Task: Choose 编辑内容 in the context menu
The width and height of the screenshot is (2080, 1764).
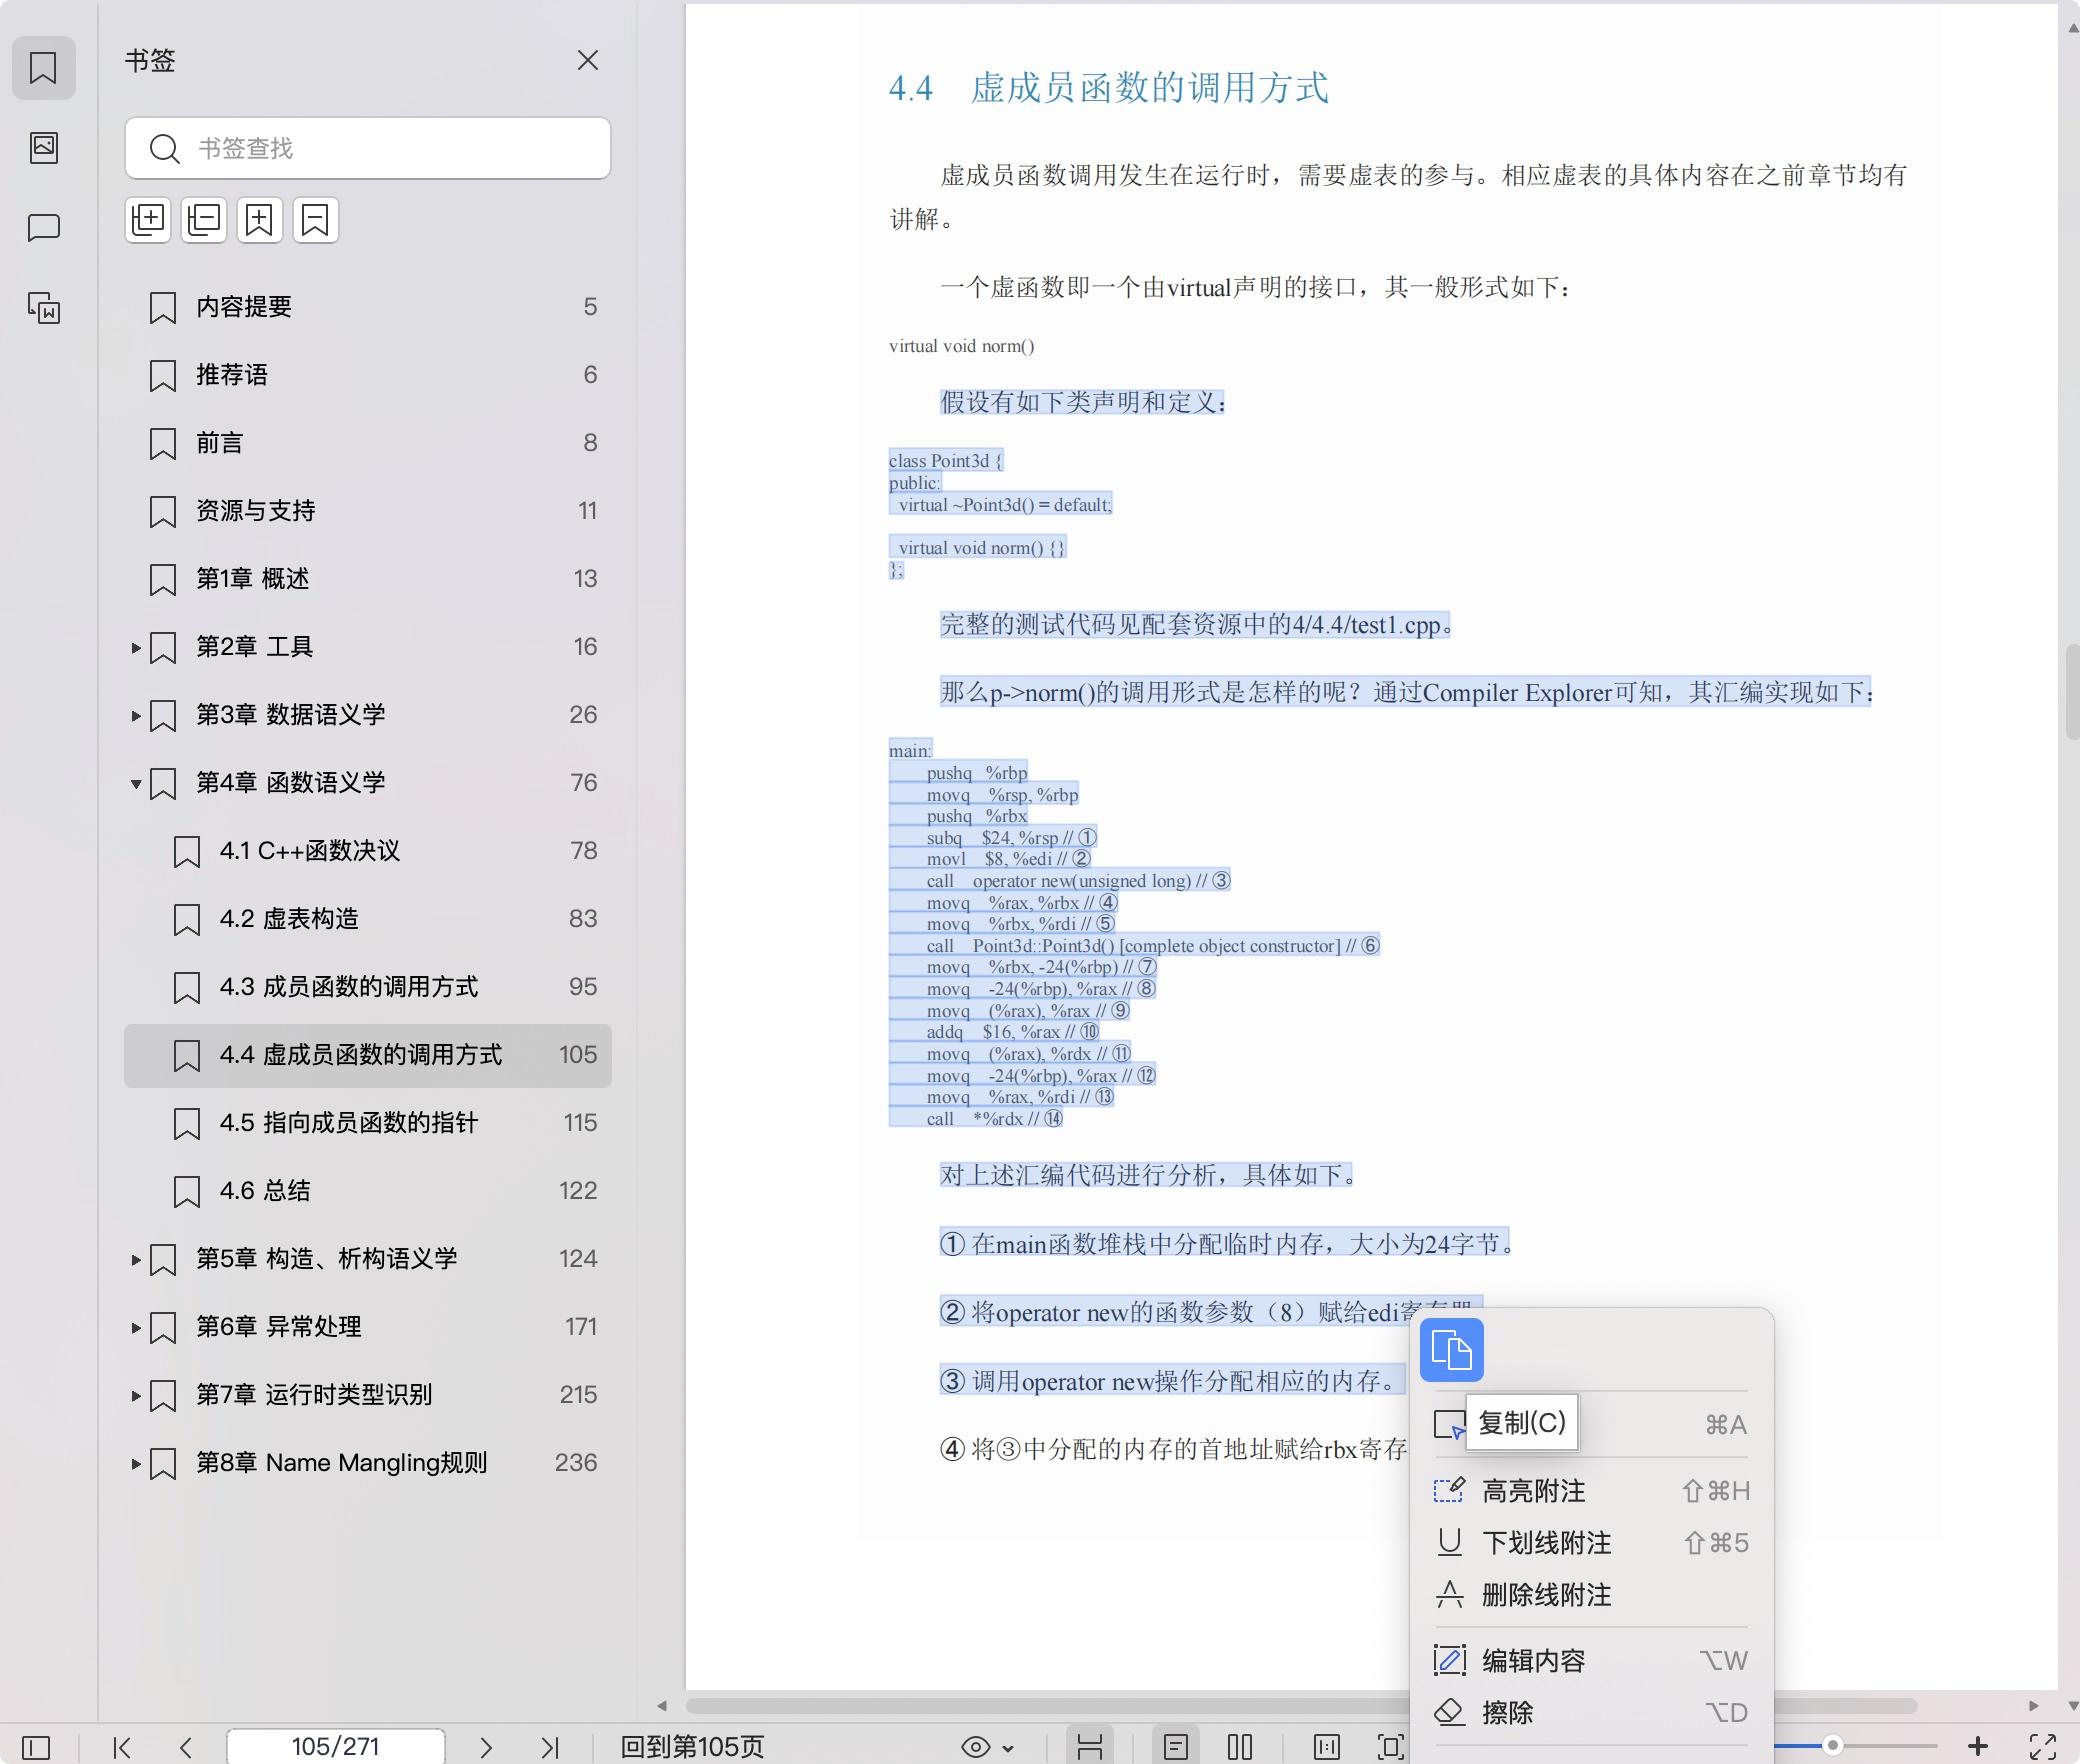Action: coord(1534,1661)
